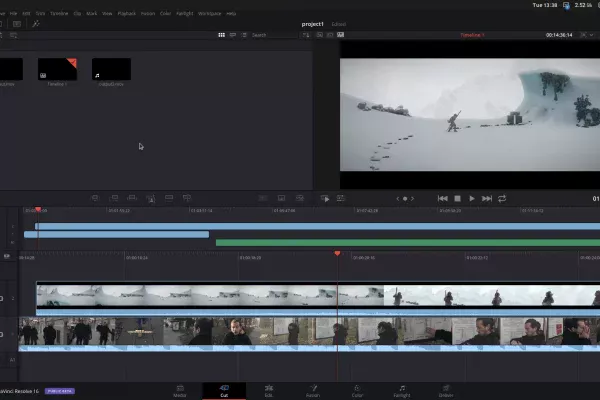Open the Workspace menu
Viewport: 600px width, 400px height.
(x=209, y=13)
